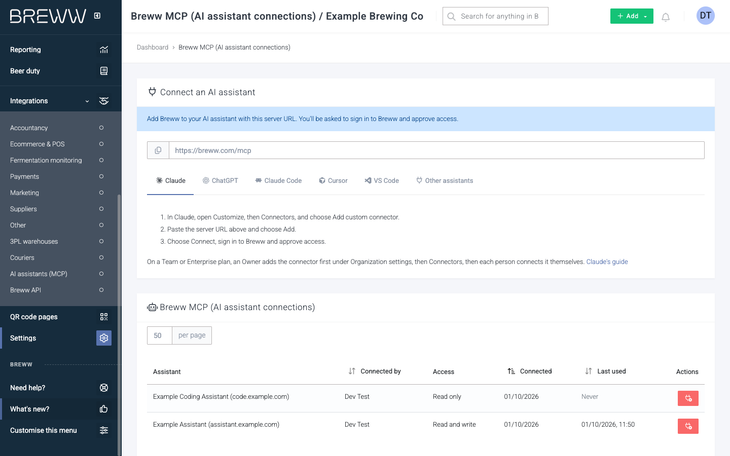Open Customise this menu
This screenshot has height=456, width=730.
pos(43,430)
